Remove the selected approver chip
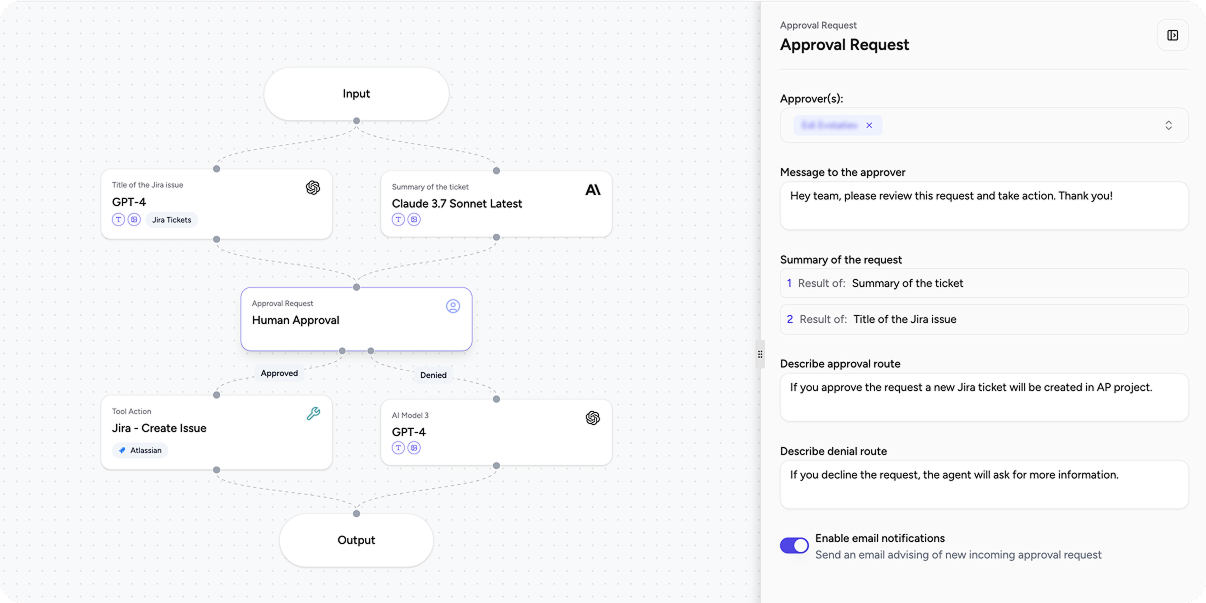This screenshot has width=1206, height=603. pos(869,125)
